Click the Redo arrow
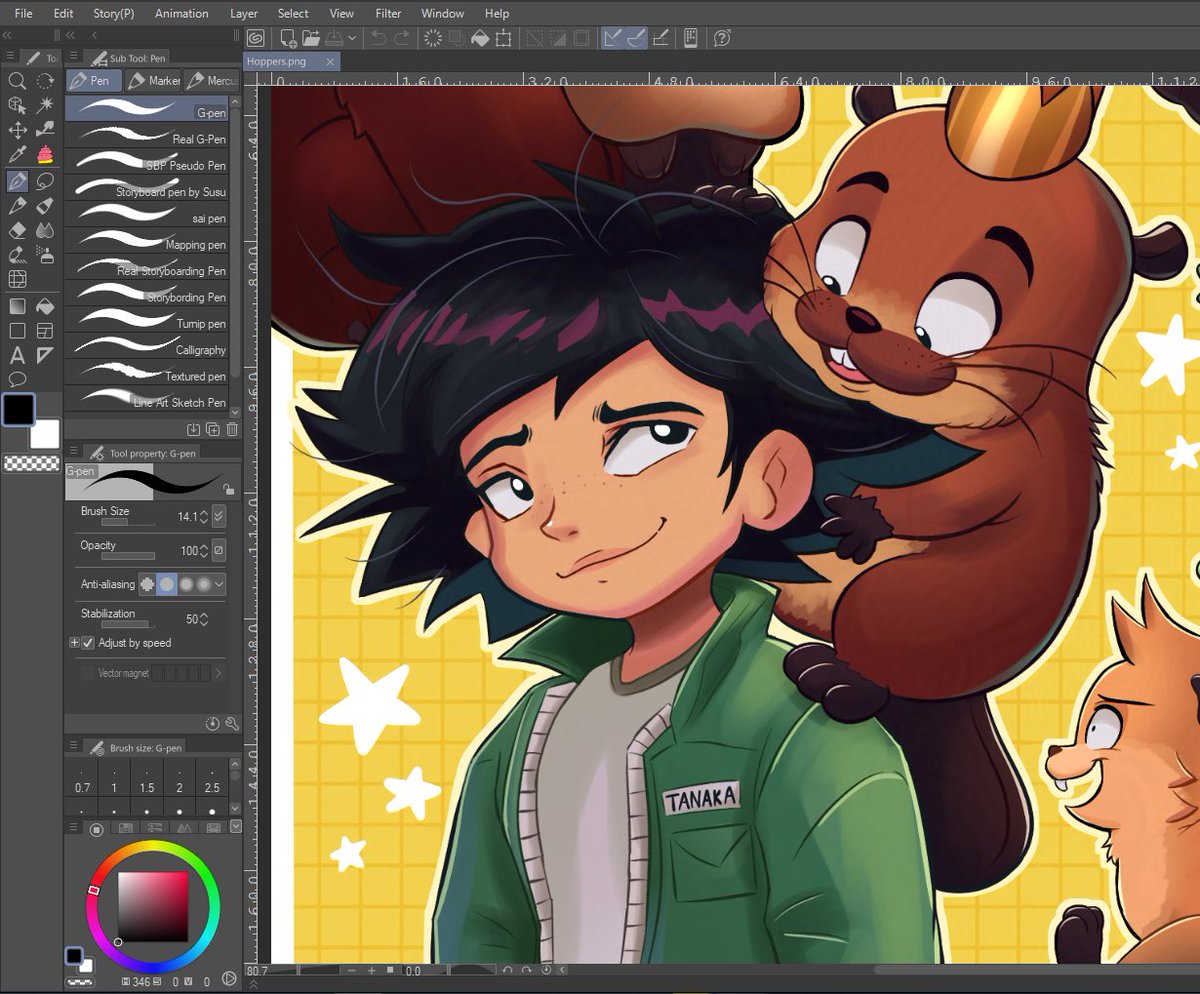The width and height of the screenshot is (1200, 994). point(401,38)
